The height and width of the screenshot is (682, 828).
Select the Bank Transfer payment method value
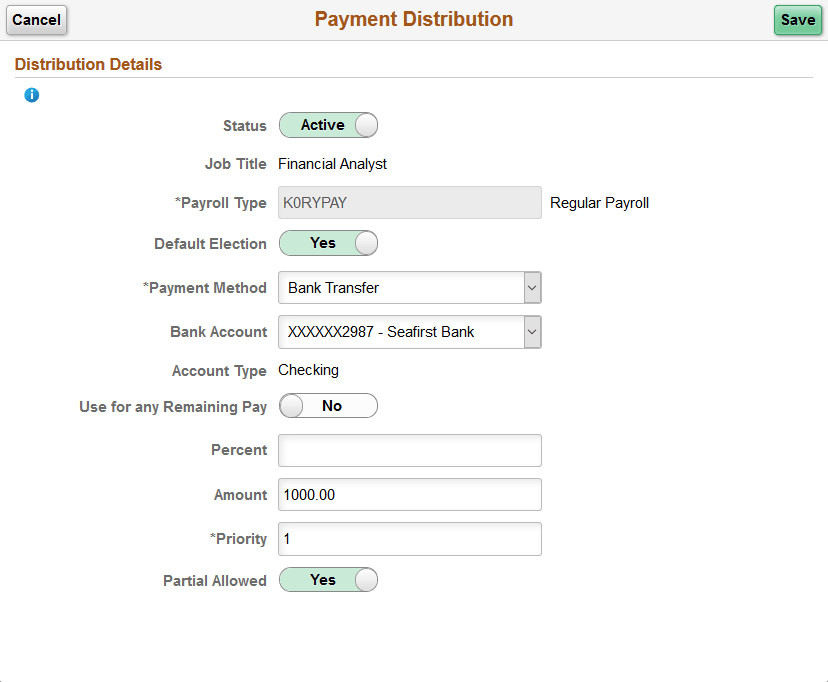(x=400, y=287)
